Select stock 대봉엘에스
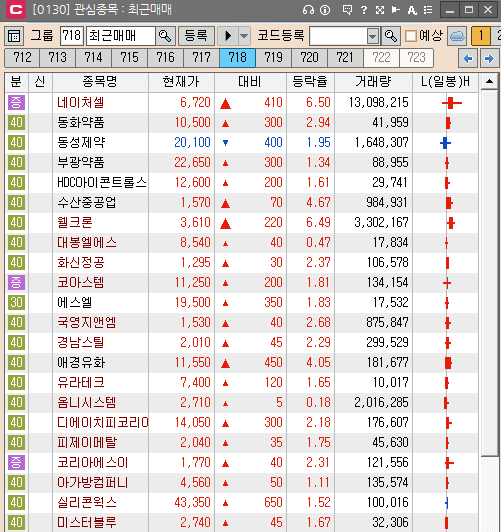 click(86, 243)
